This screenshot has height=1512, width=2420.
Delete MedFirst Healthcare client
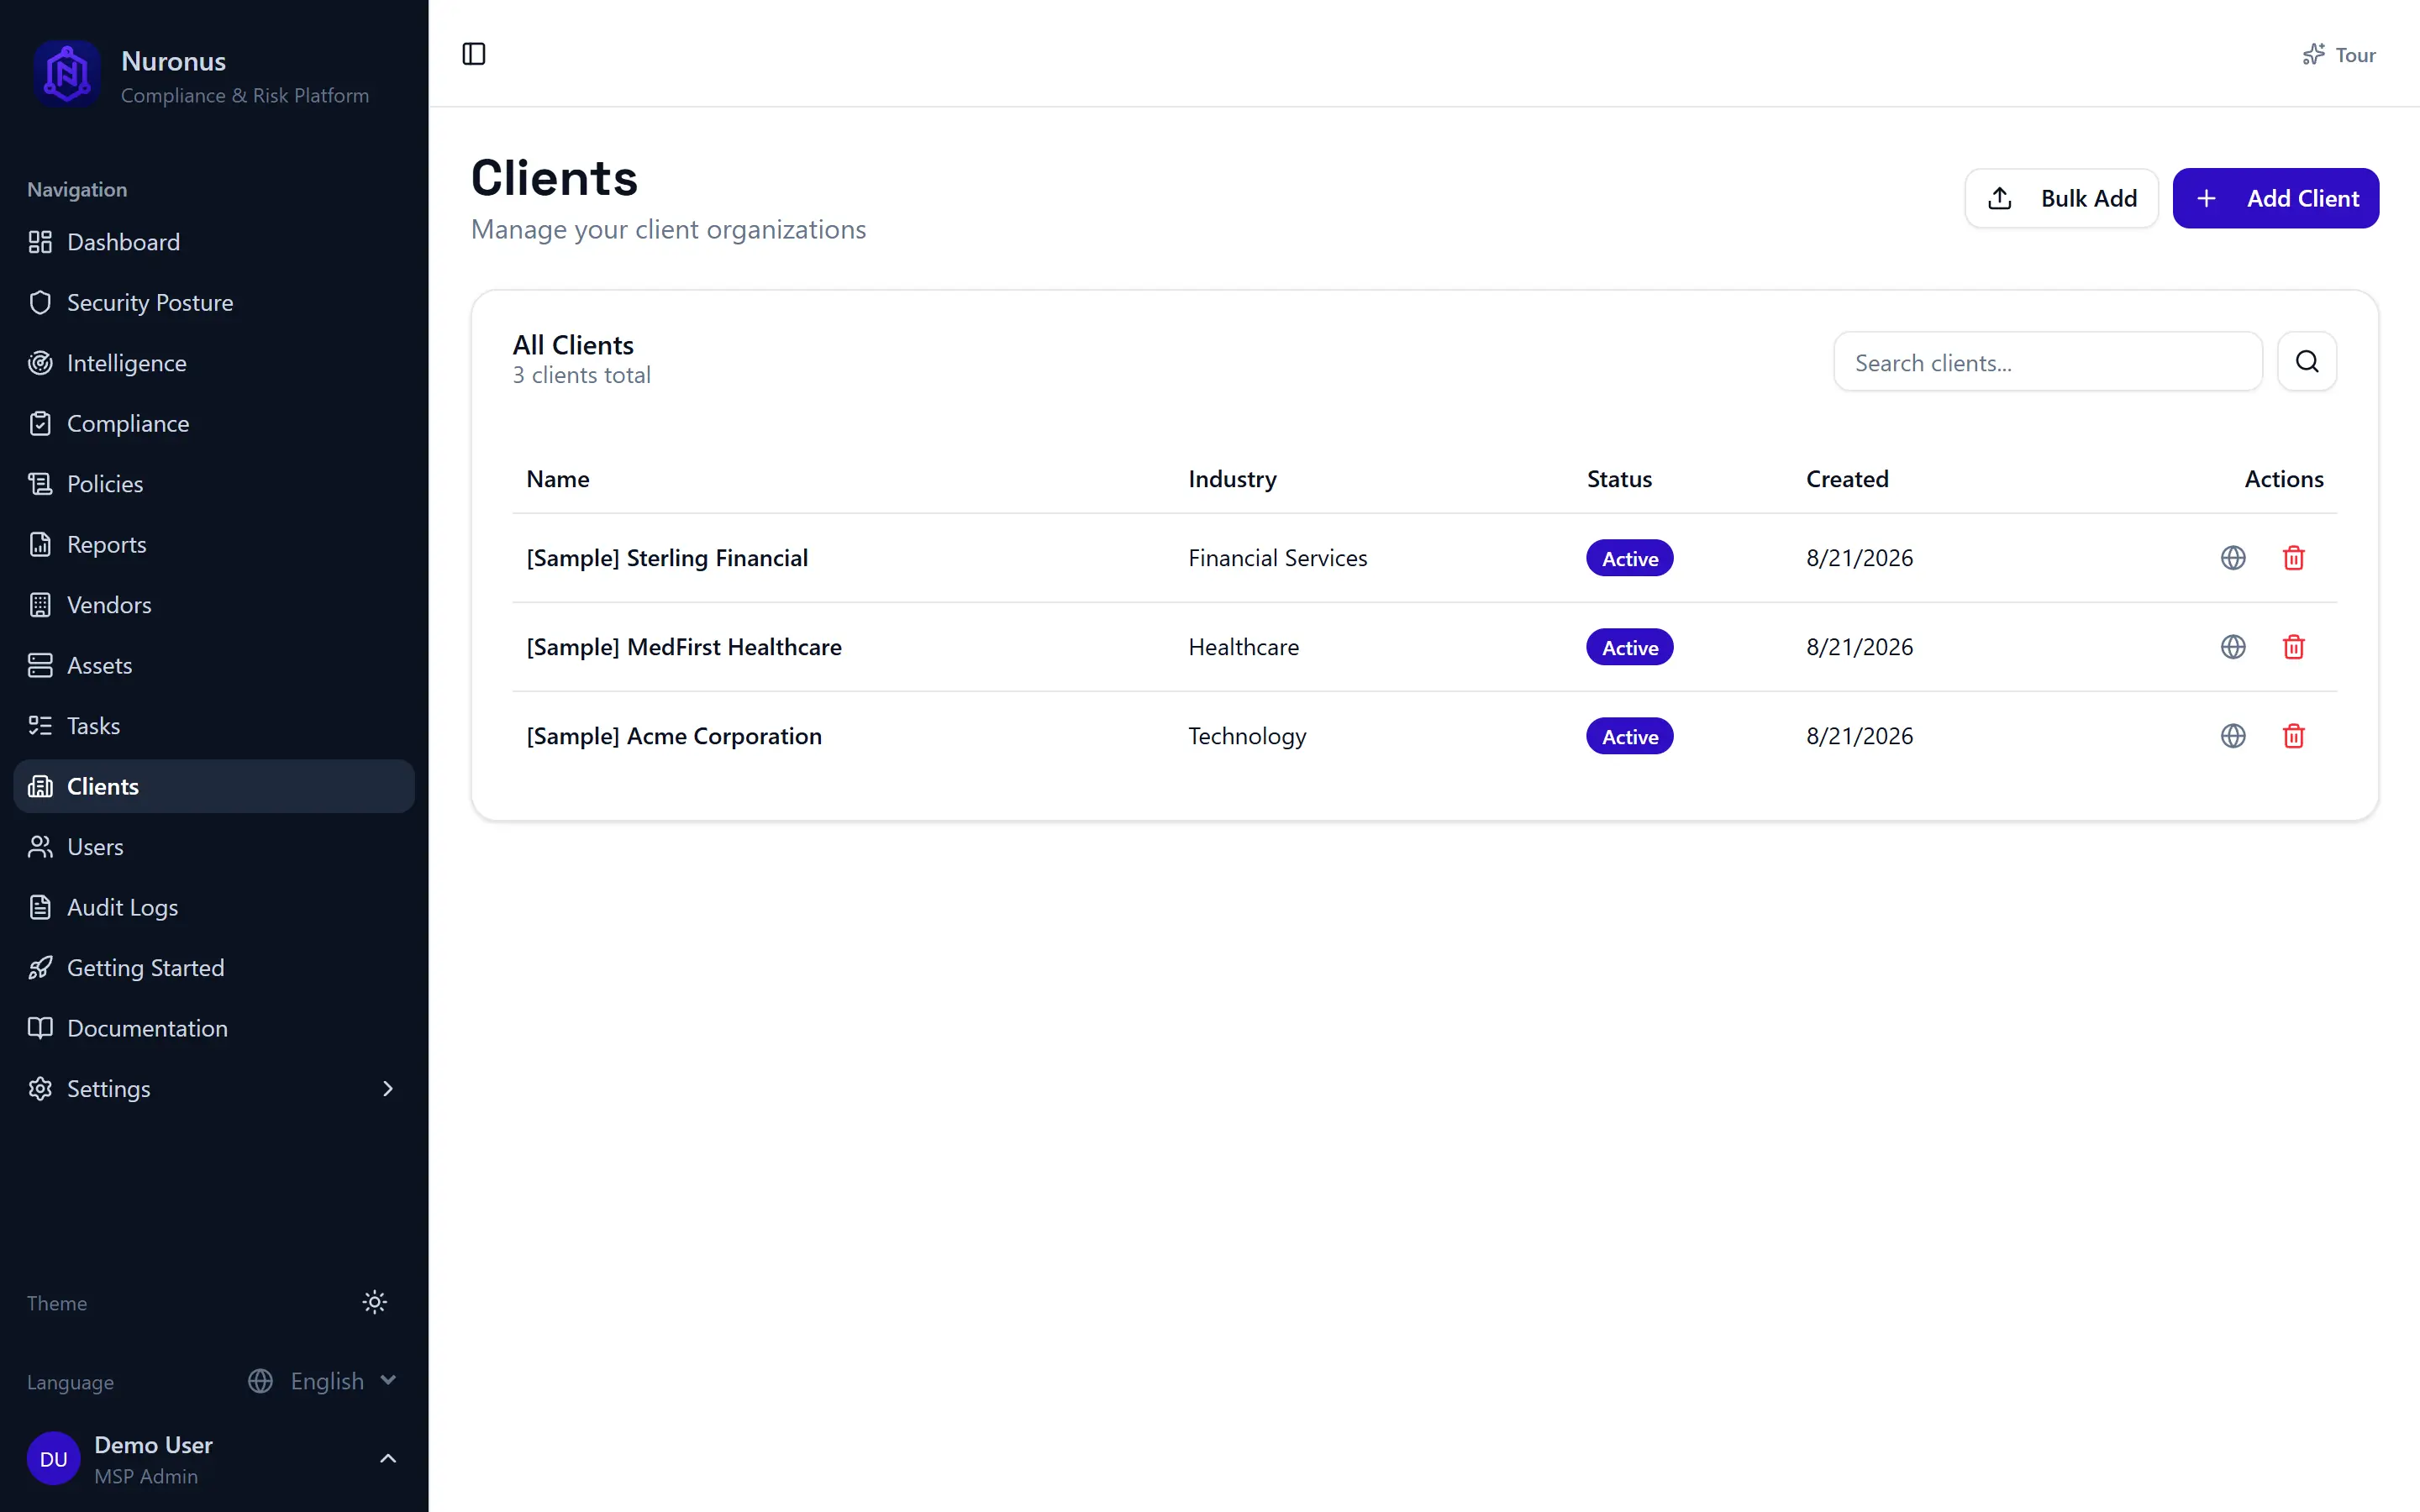click(x=2293, y=647)
